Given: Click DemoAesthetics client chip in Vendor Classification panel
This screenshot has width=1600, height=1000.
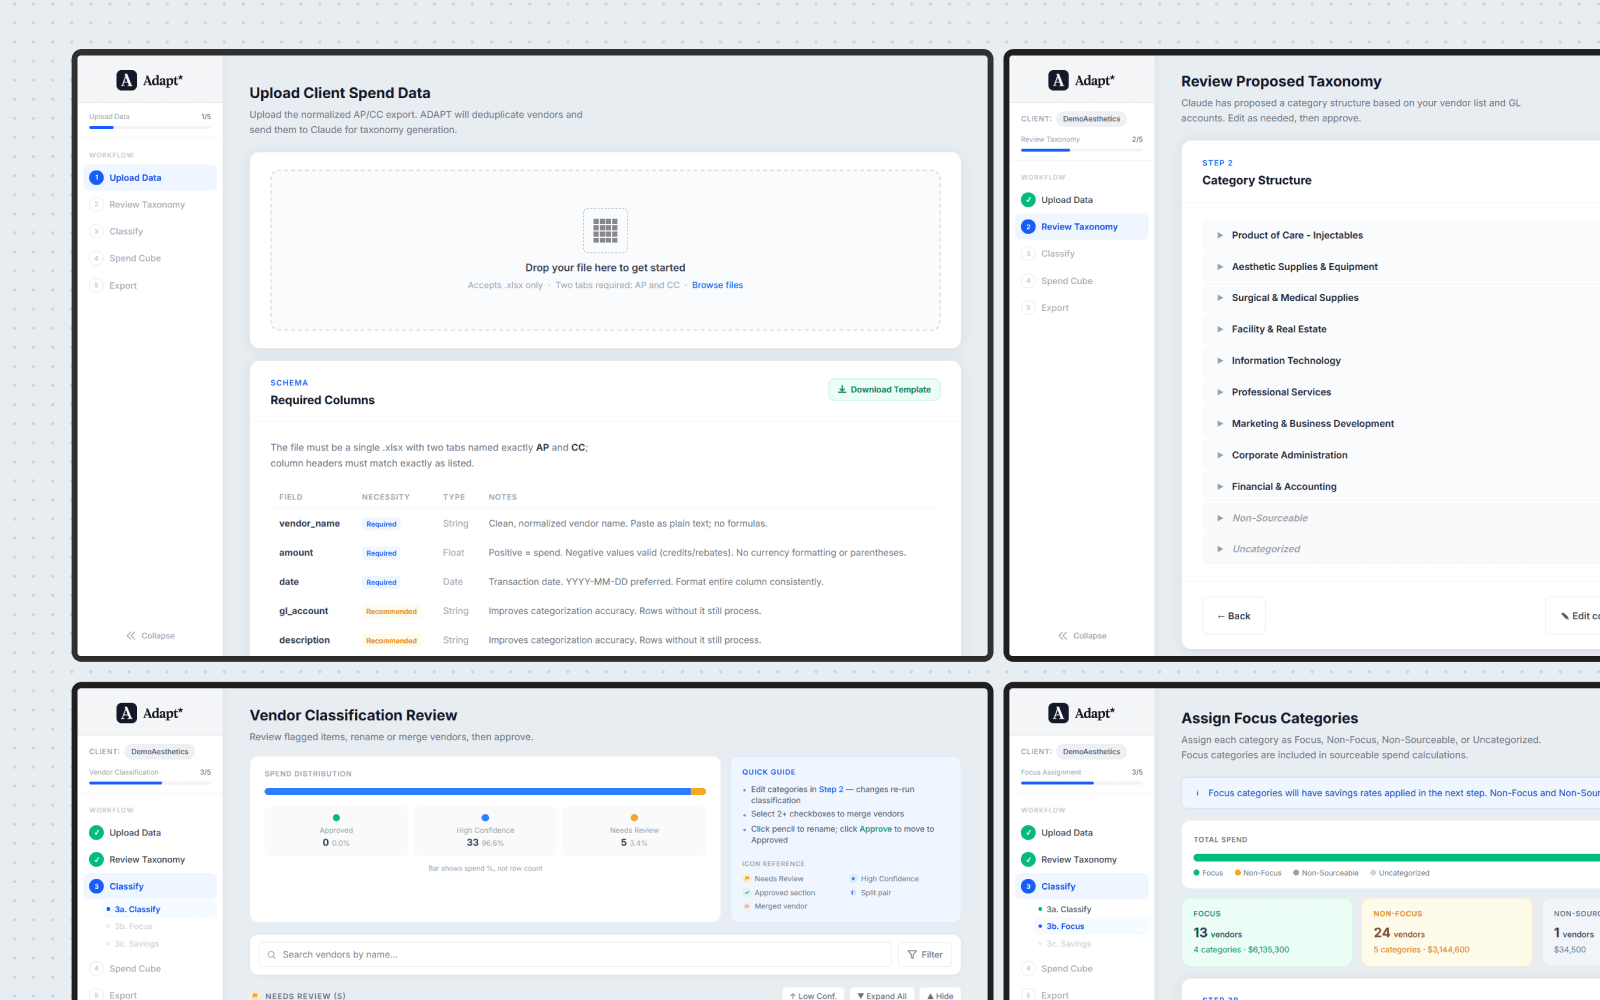Looking at the screenshot, I should [x=160, y=752].
